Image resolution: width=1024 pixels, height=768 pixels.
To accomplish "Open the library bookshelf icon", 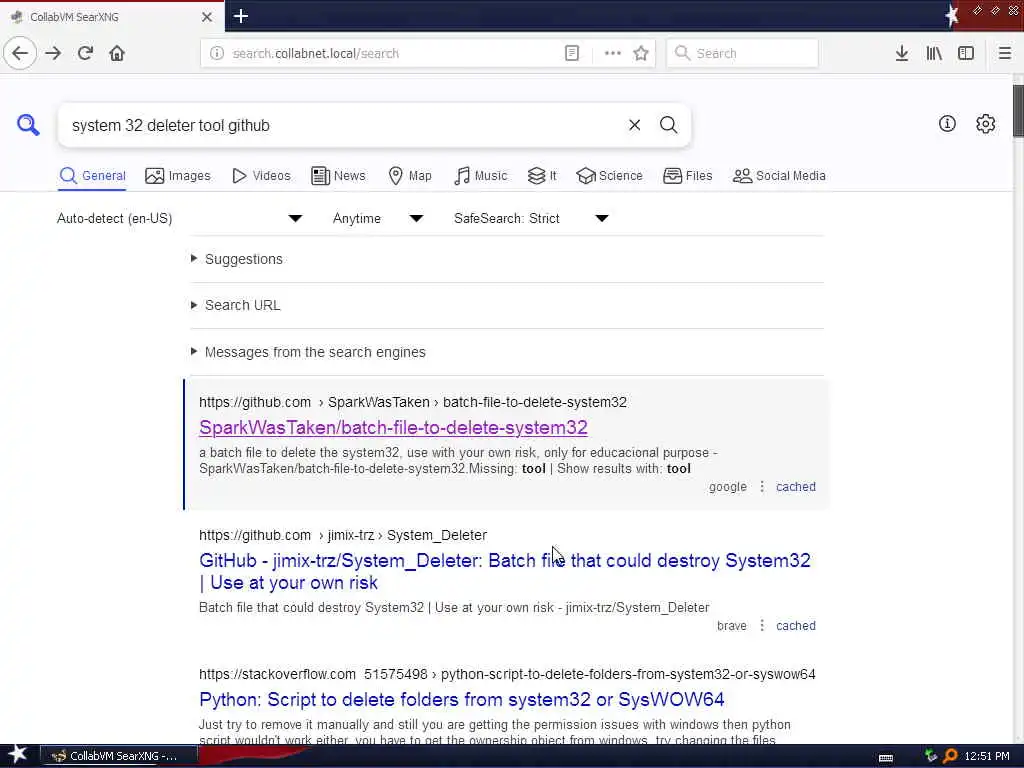I will pyautogui.click(x=934, y=53).
